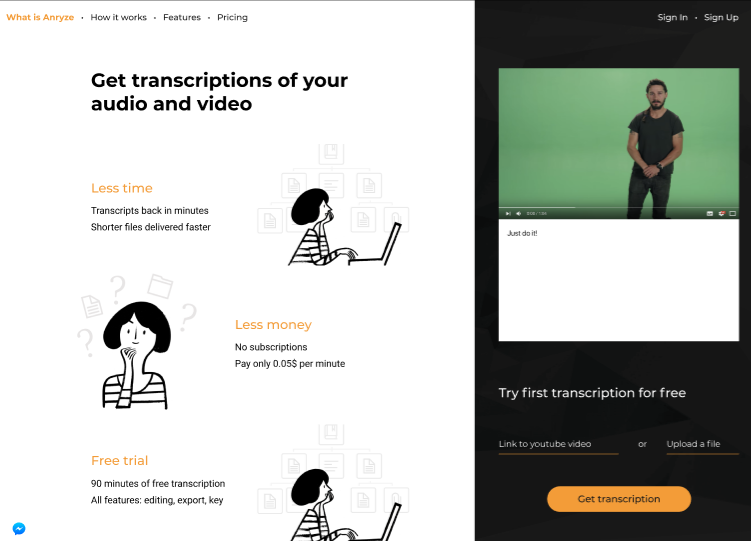The width and height of the screenshot is (751, 541).
Task: Enter fullscreen mode on the video
Action: click(732, 214)
